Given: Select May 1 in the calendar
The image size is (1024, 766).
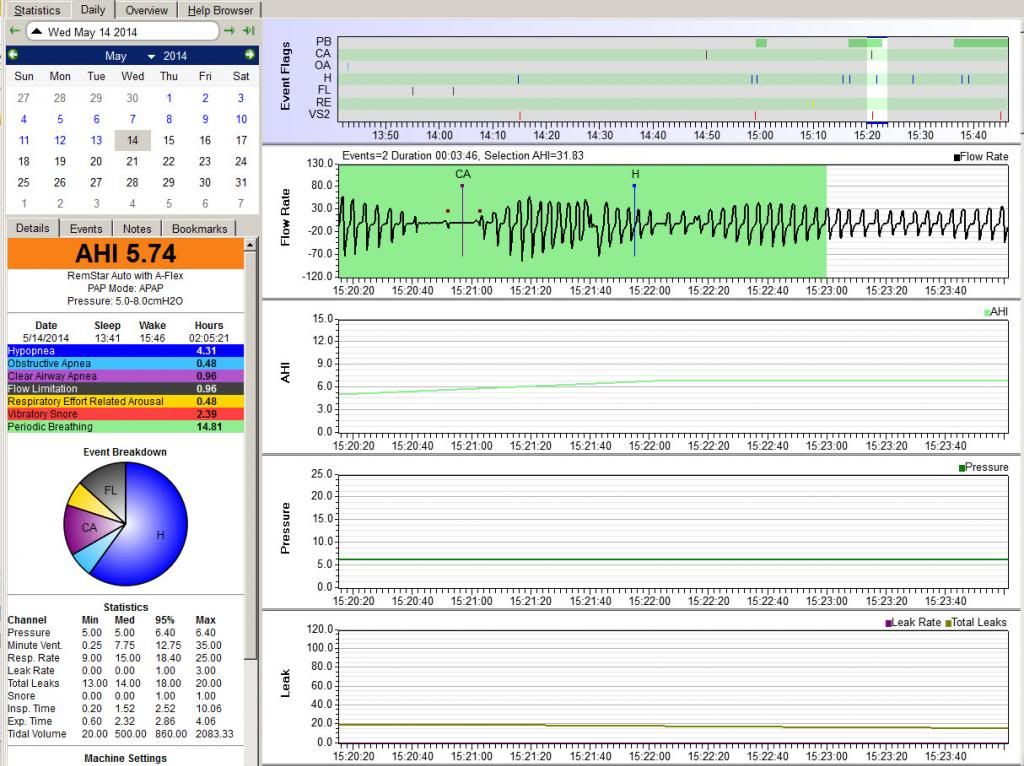Looking at the screenshot, I should click(x=168, y=98).
